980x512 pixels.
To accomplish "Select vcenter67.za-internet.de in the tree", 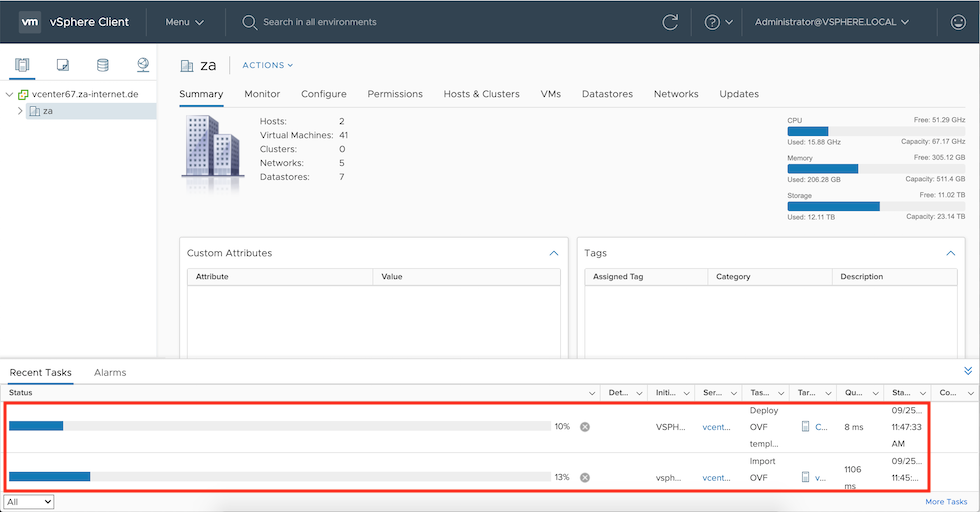I will pyautogui.click(x=85, y=94).
